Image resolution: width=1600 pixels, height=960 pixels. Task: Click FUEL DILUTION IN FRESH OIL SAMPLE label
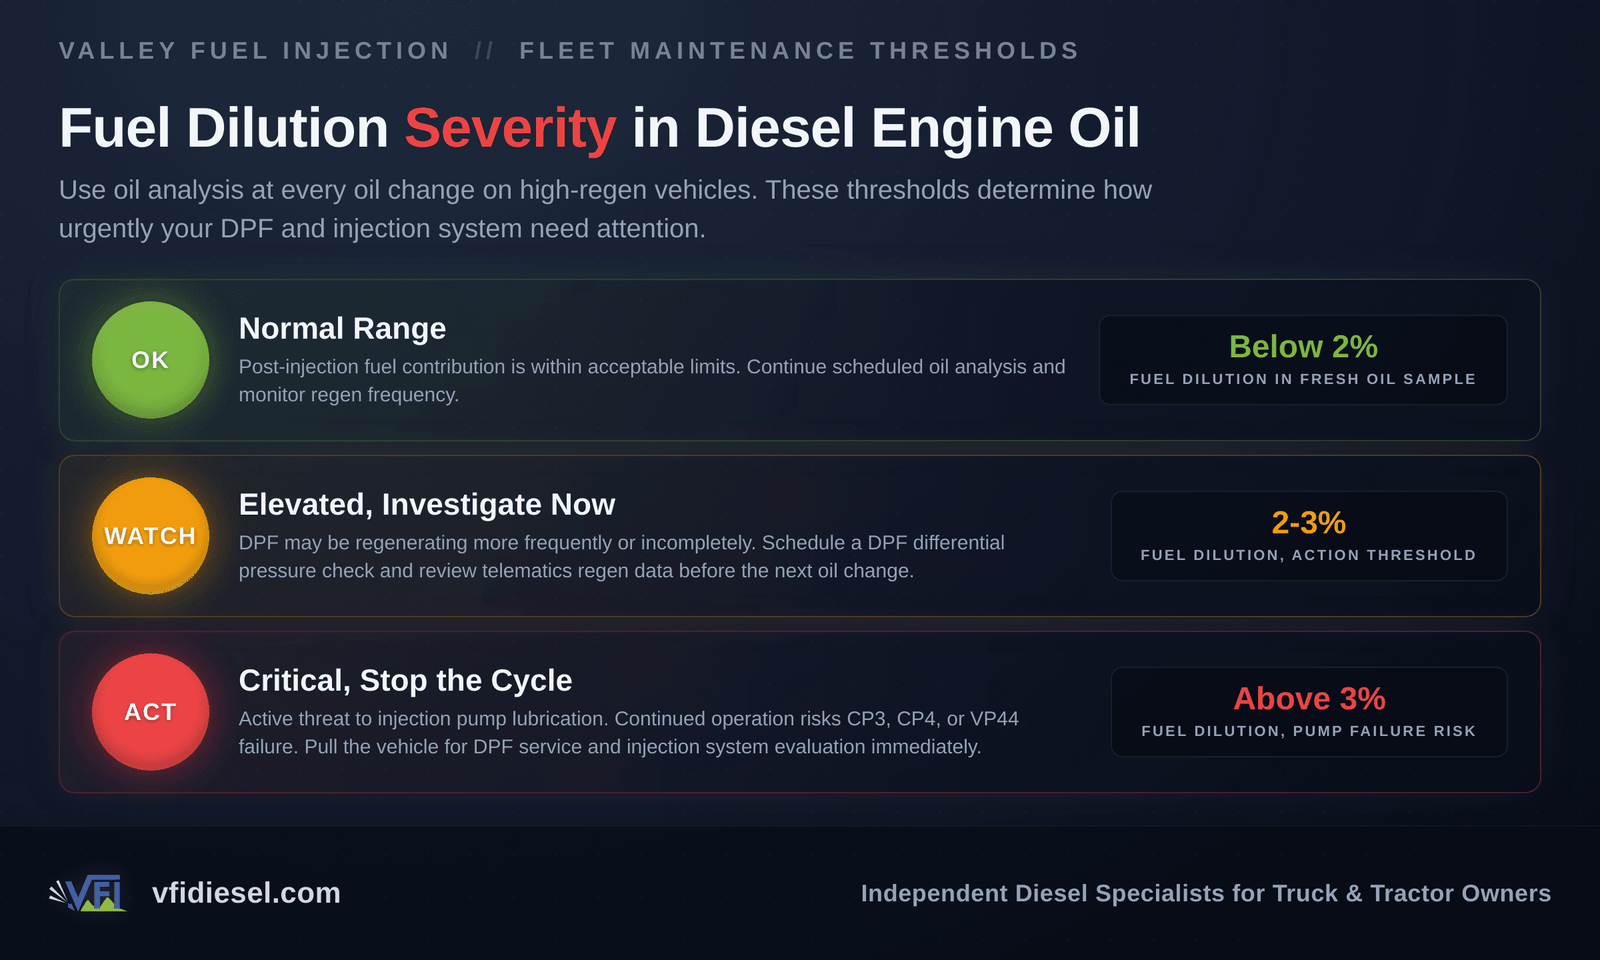[x=1303, y=379]
